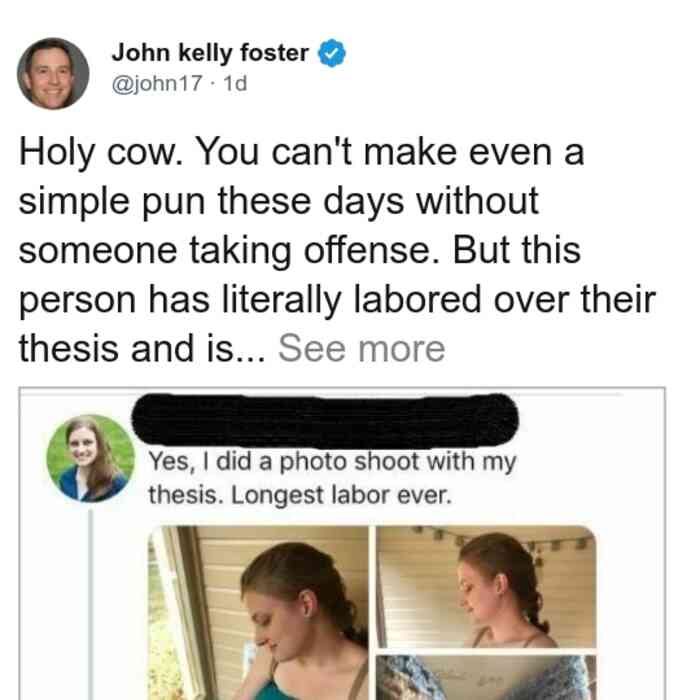Screen dimensions: 700x700
Task: Open top-right photo with string lights
Action: [x=486, y=587]
